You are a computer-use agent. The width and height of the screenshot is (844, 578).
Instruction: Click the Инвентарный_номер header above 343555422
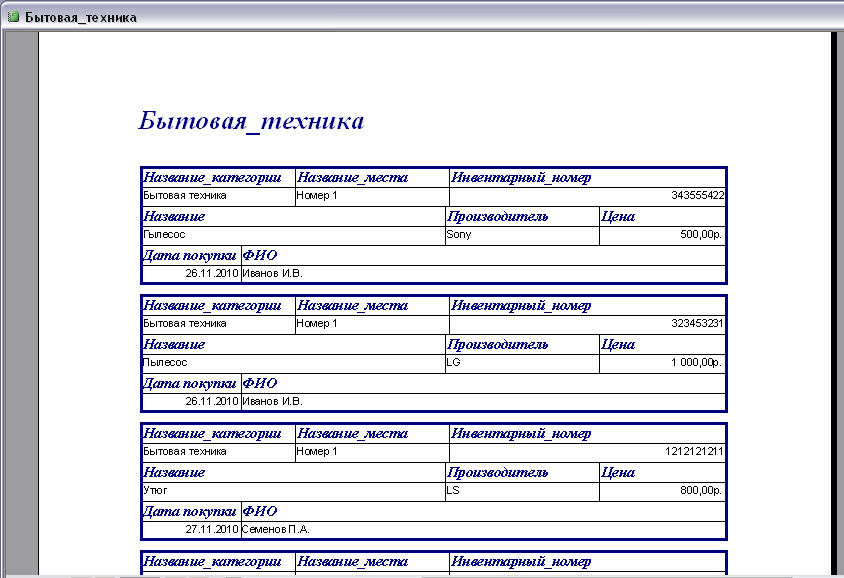(521, 178)
